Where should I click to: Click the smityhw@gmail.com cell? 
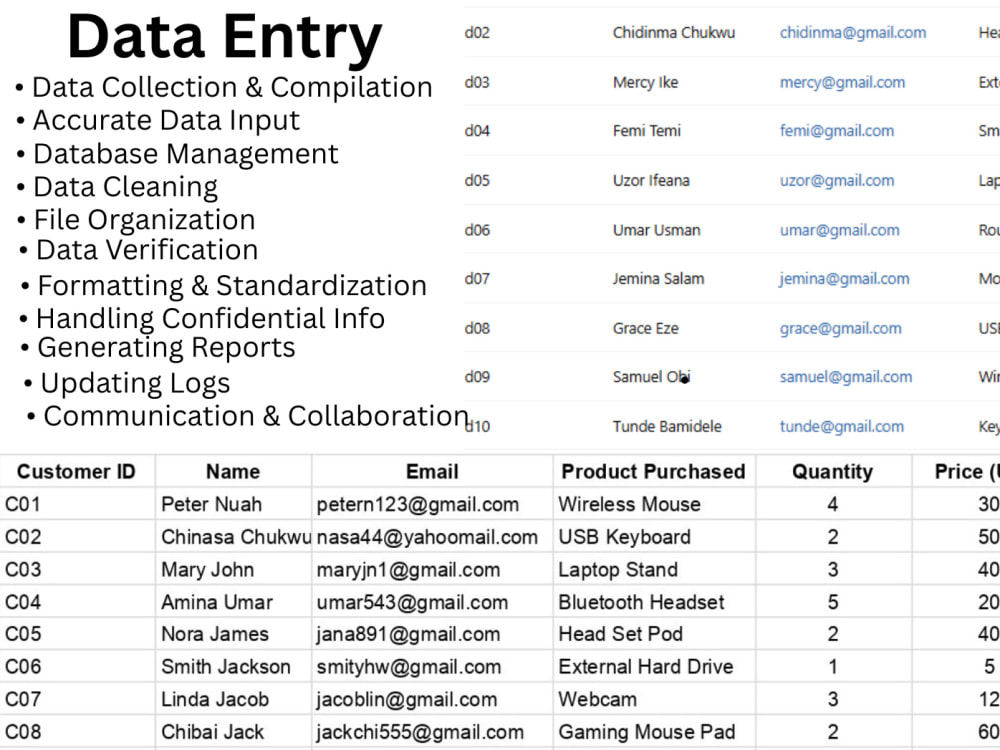(x=432, y=666)
